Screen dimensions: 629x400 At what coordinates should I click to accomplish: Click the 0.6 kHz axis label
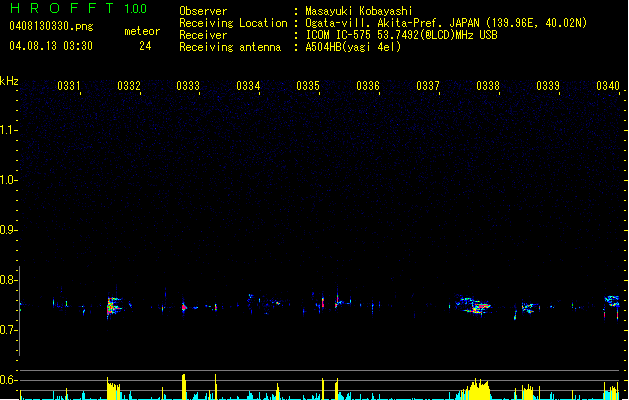[8, 380]
